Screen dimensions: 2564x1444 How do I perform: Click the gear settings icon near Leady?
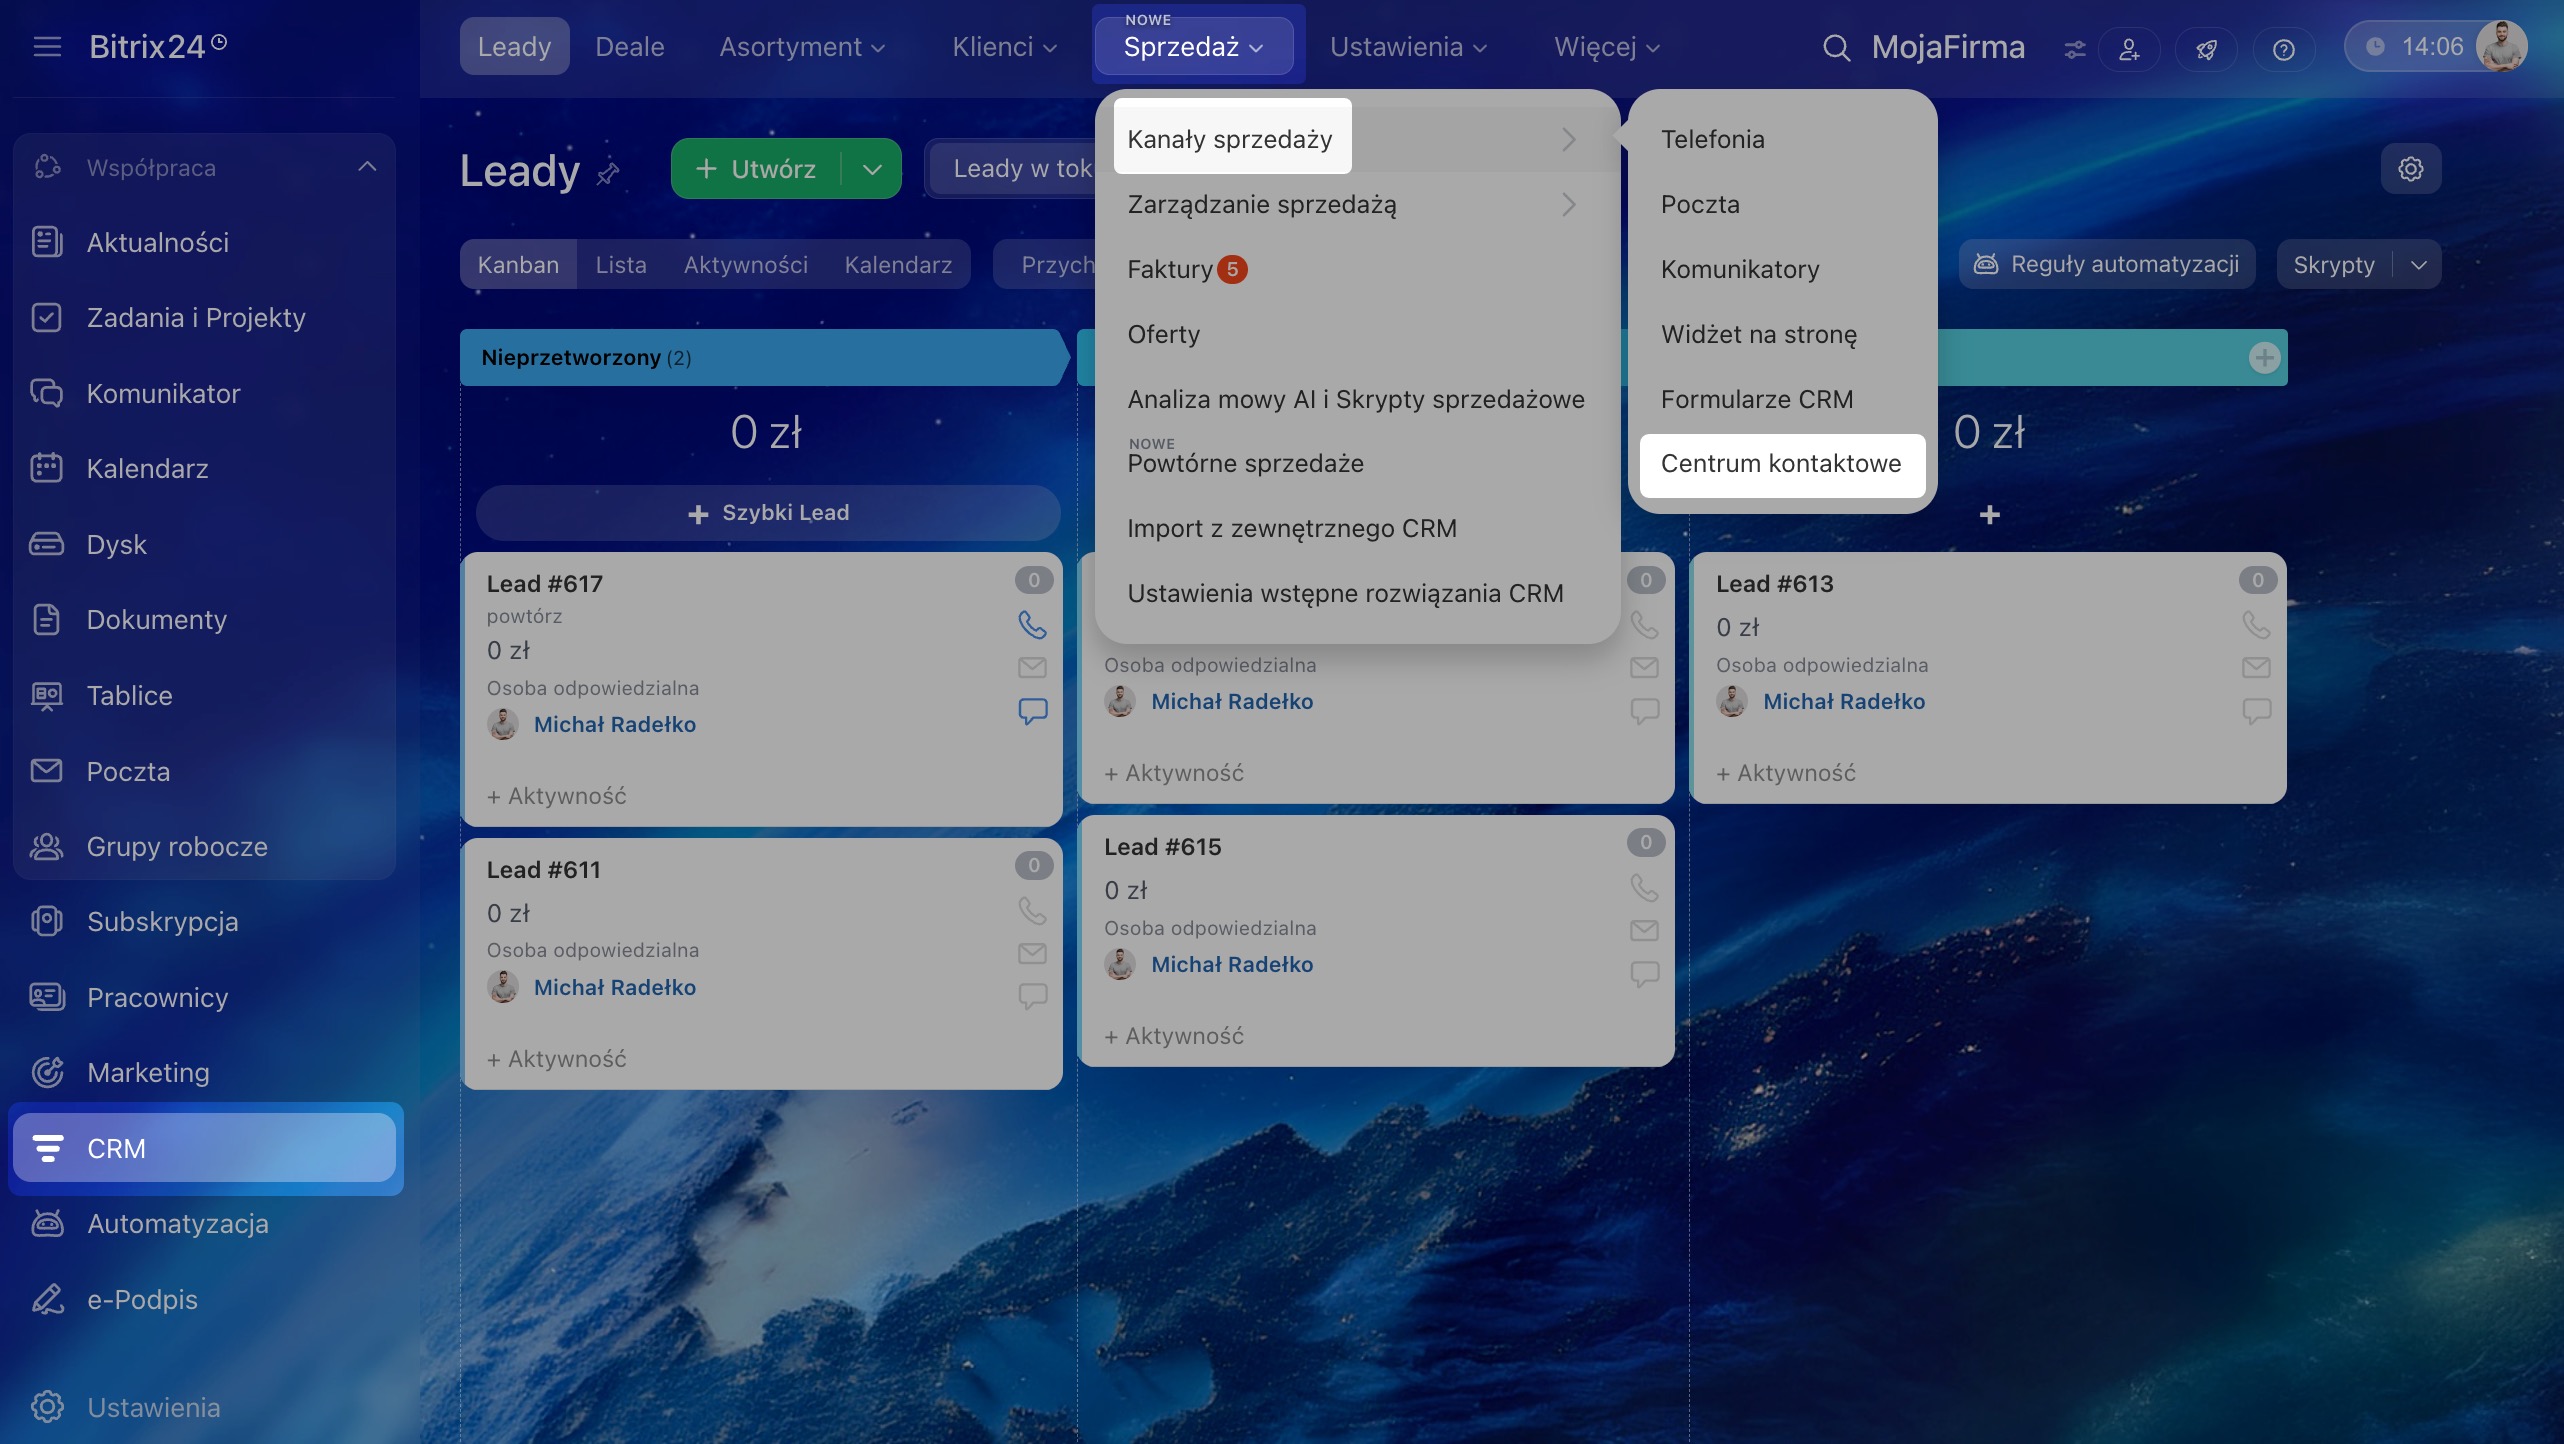coord(2410,169)
